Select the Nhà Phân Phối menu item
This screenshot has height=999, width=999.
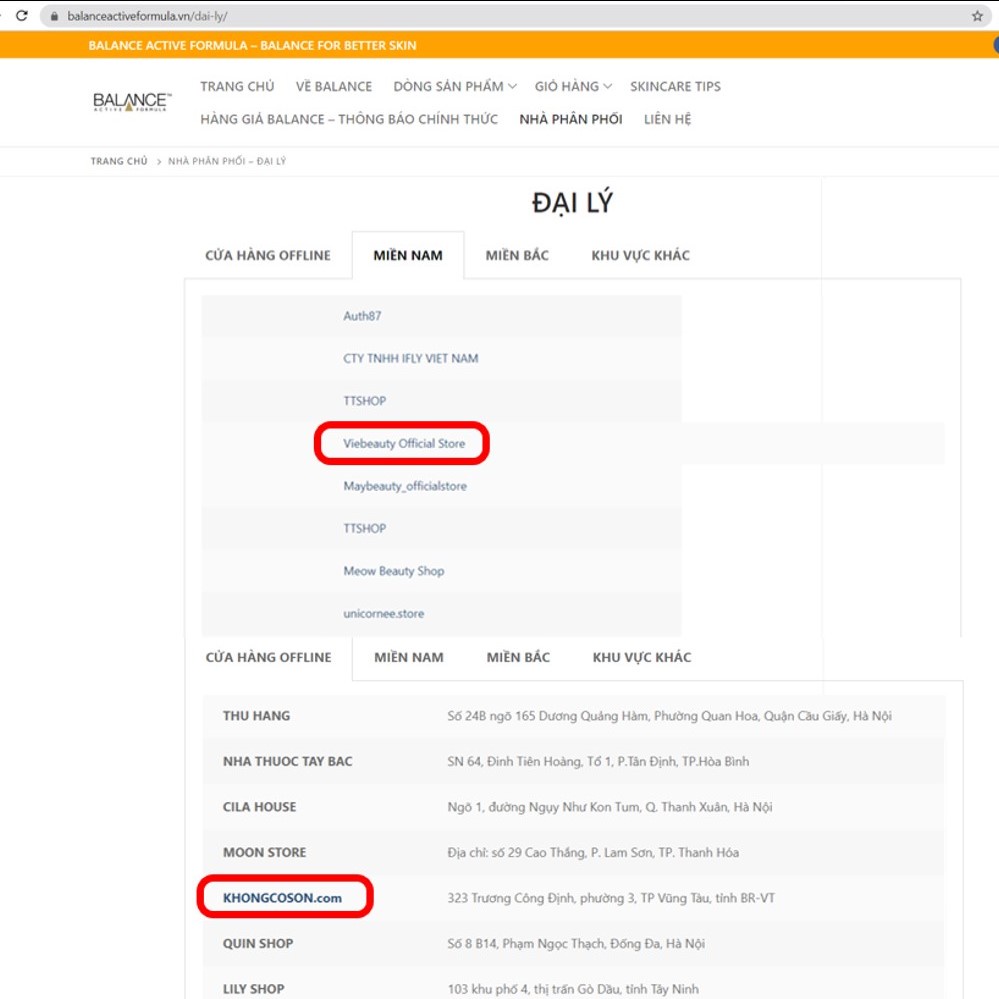(x=571, y=119)
